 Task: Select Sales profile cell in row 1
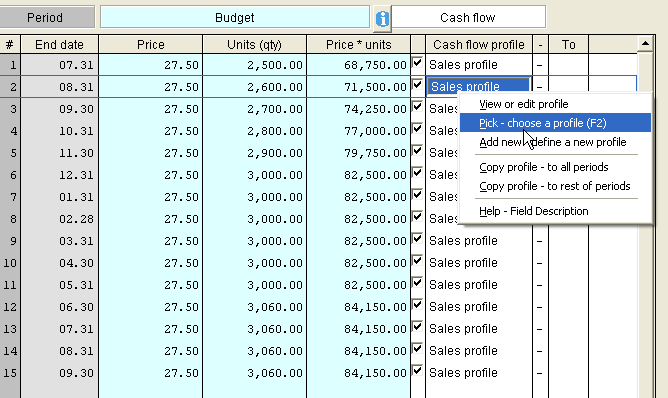tap(479, 65)
